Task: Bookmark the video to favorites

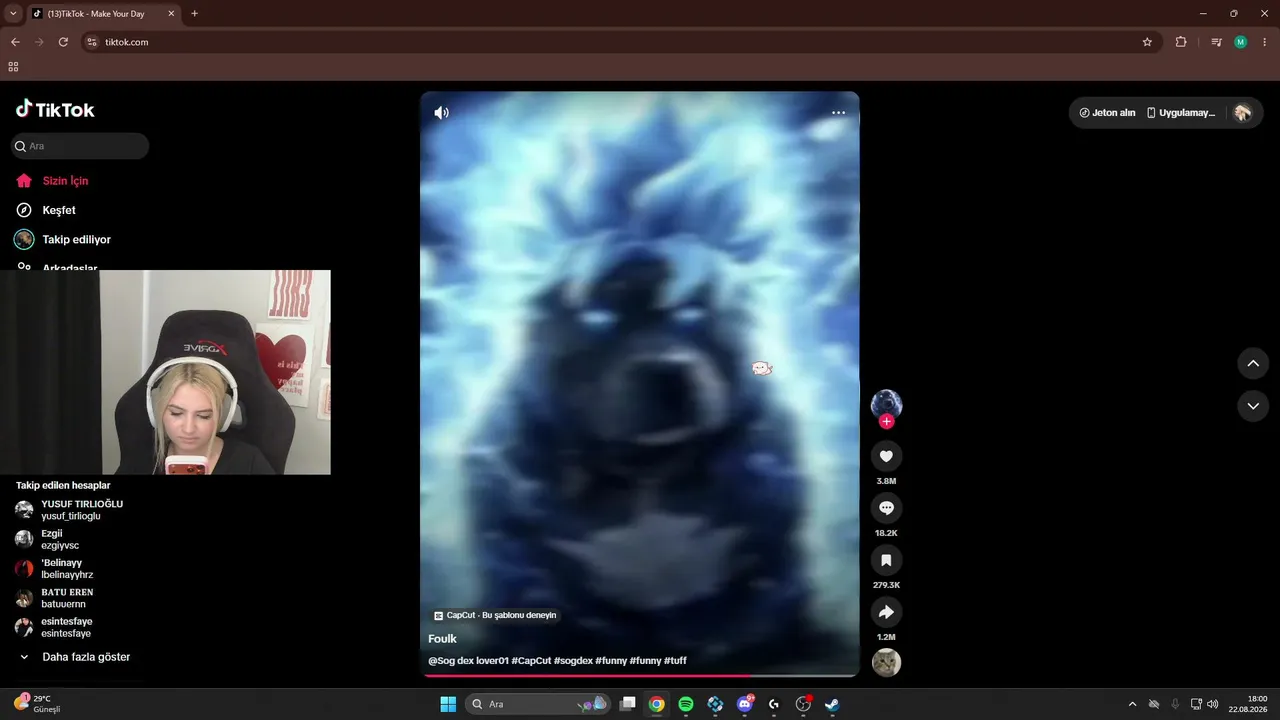Action: (886, 560)
